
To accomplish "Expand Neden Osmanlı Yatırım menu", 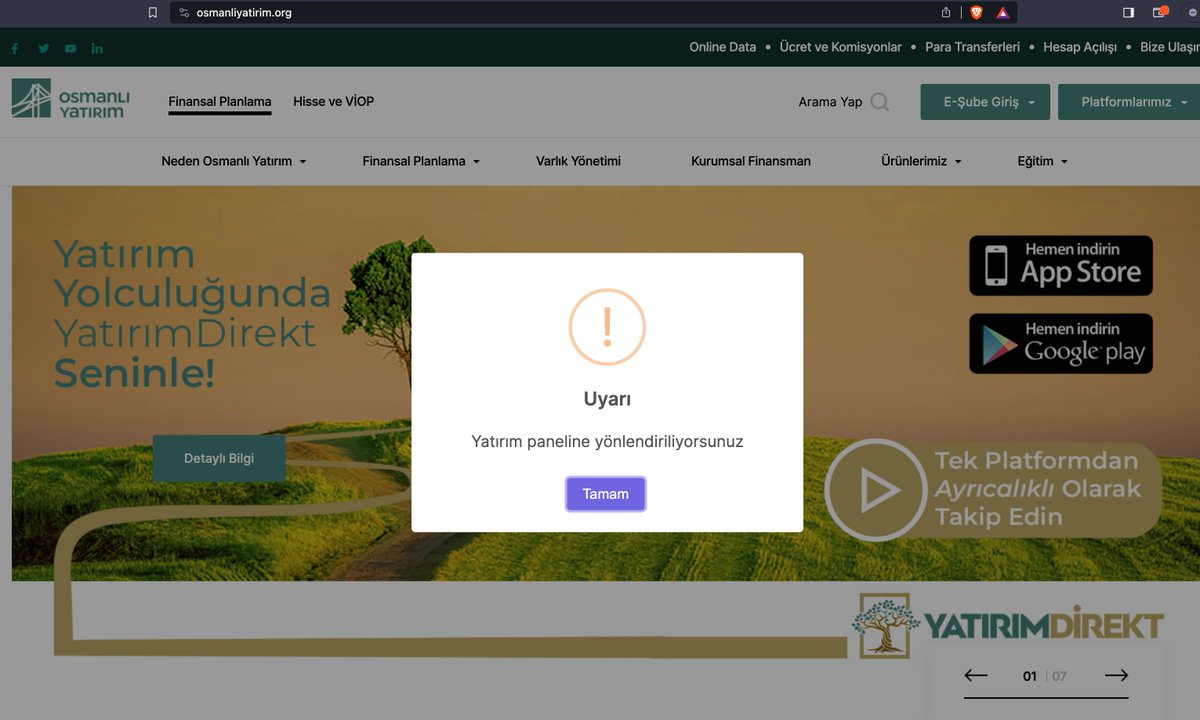I will point(234,161).
